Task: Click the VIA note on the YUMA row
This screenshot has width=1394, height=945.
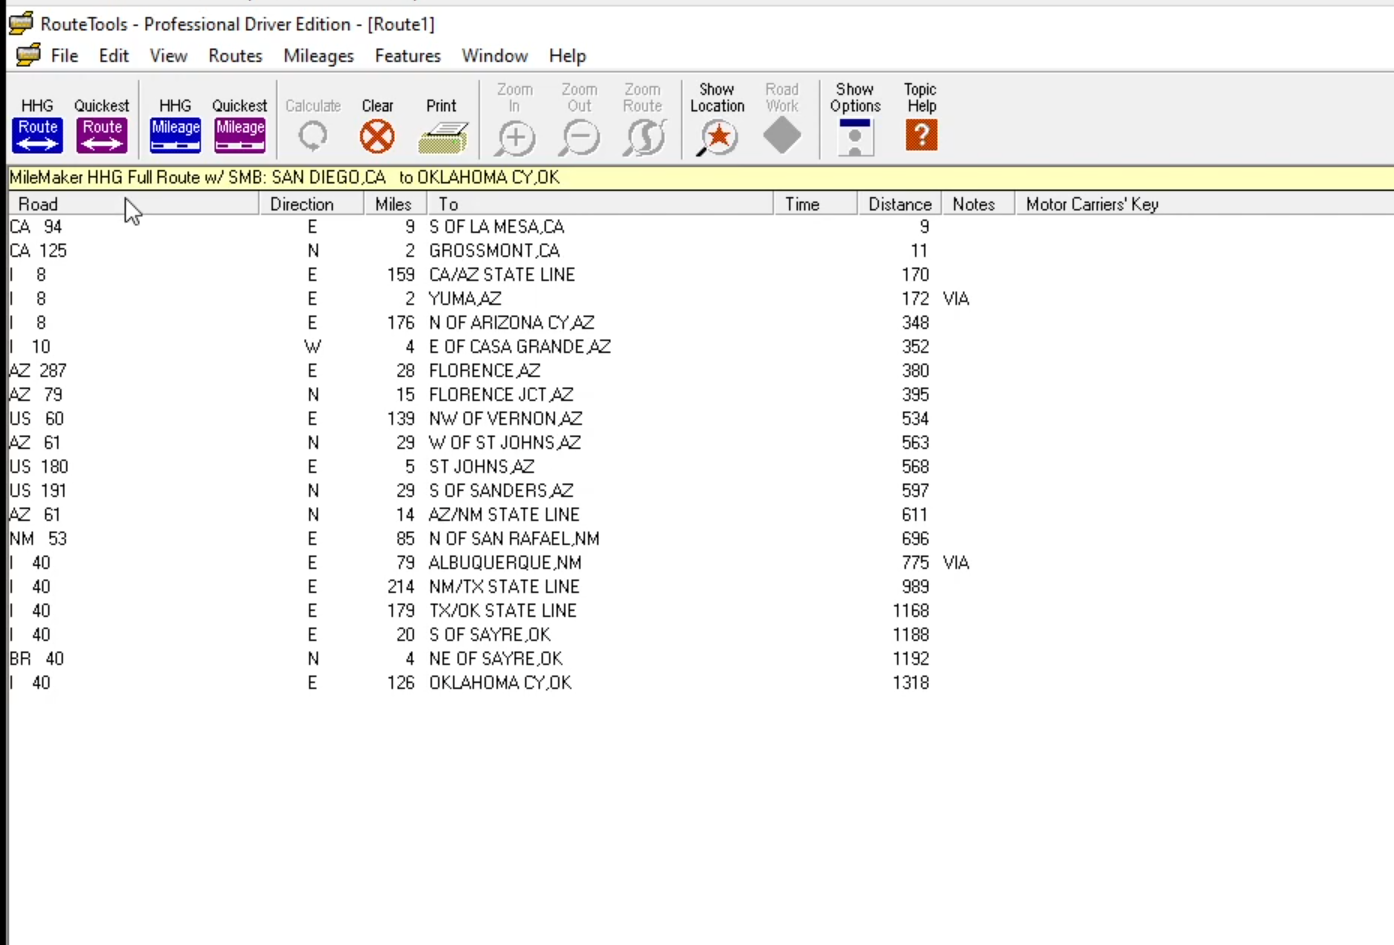Action: point(956,299)
